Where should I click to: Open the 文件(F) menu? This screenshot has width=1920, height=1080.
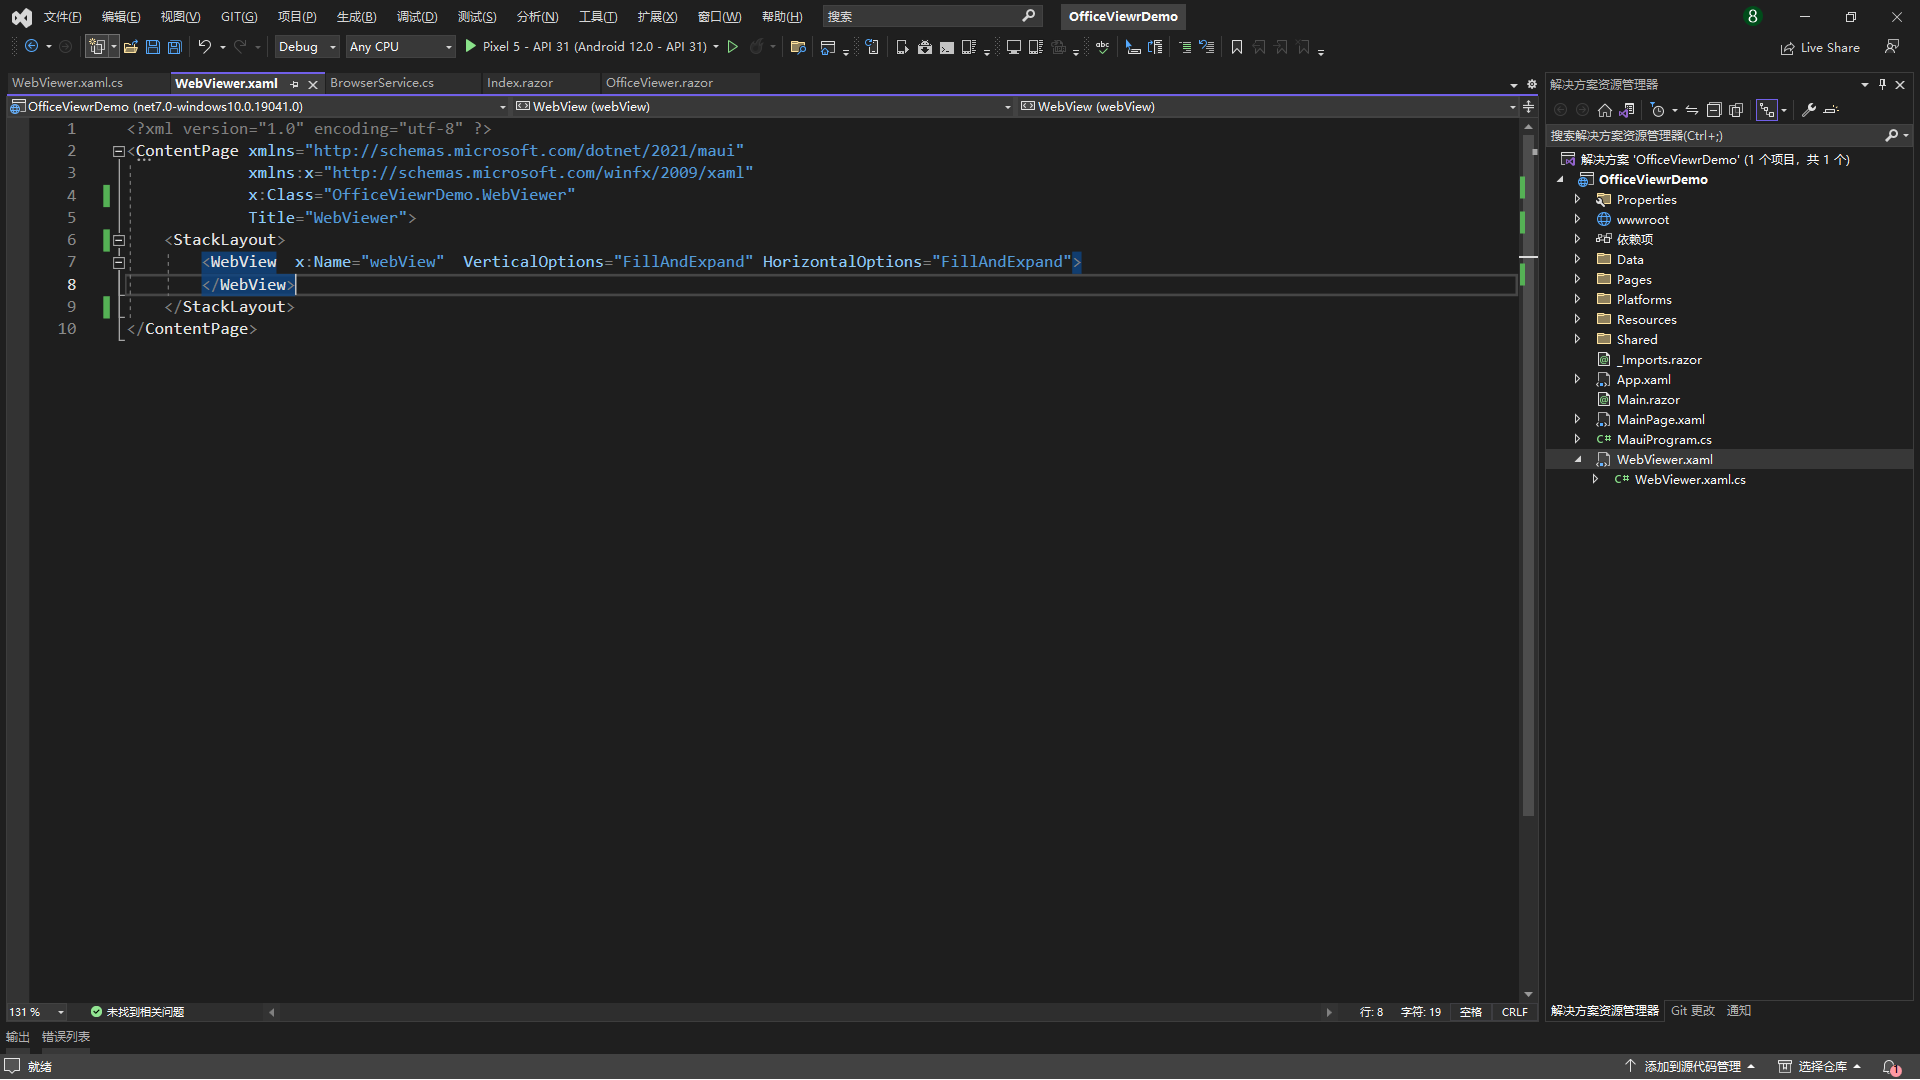click(62, 16)
